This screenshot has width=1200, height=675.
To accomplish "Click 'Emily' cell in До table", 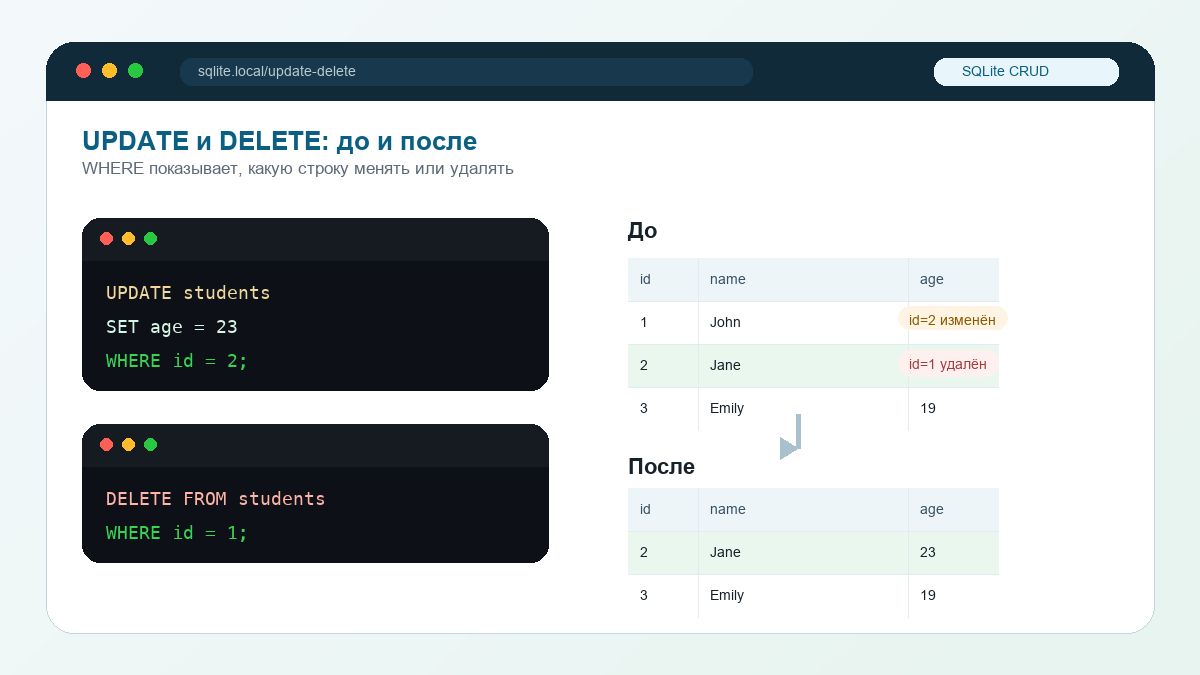I will tap(803, 409).
